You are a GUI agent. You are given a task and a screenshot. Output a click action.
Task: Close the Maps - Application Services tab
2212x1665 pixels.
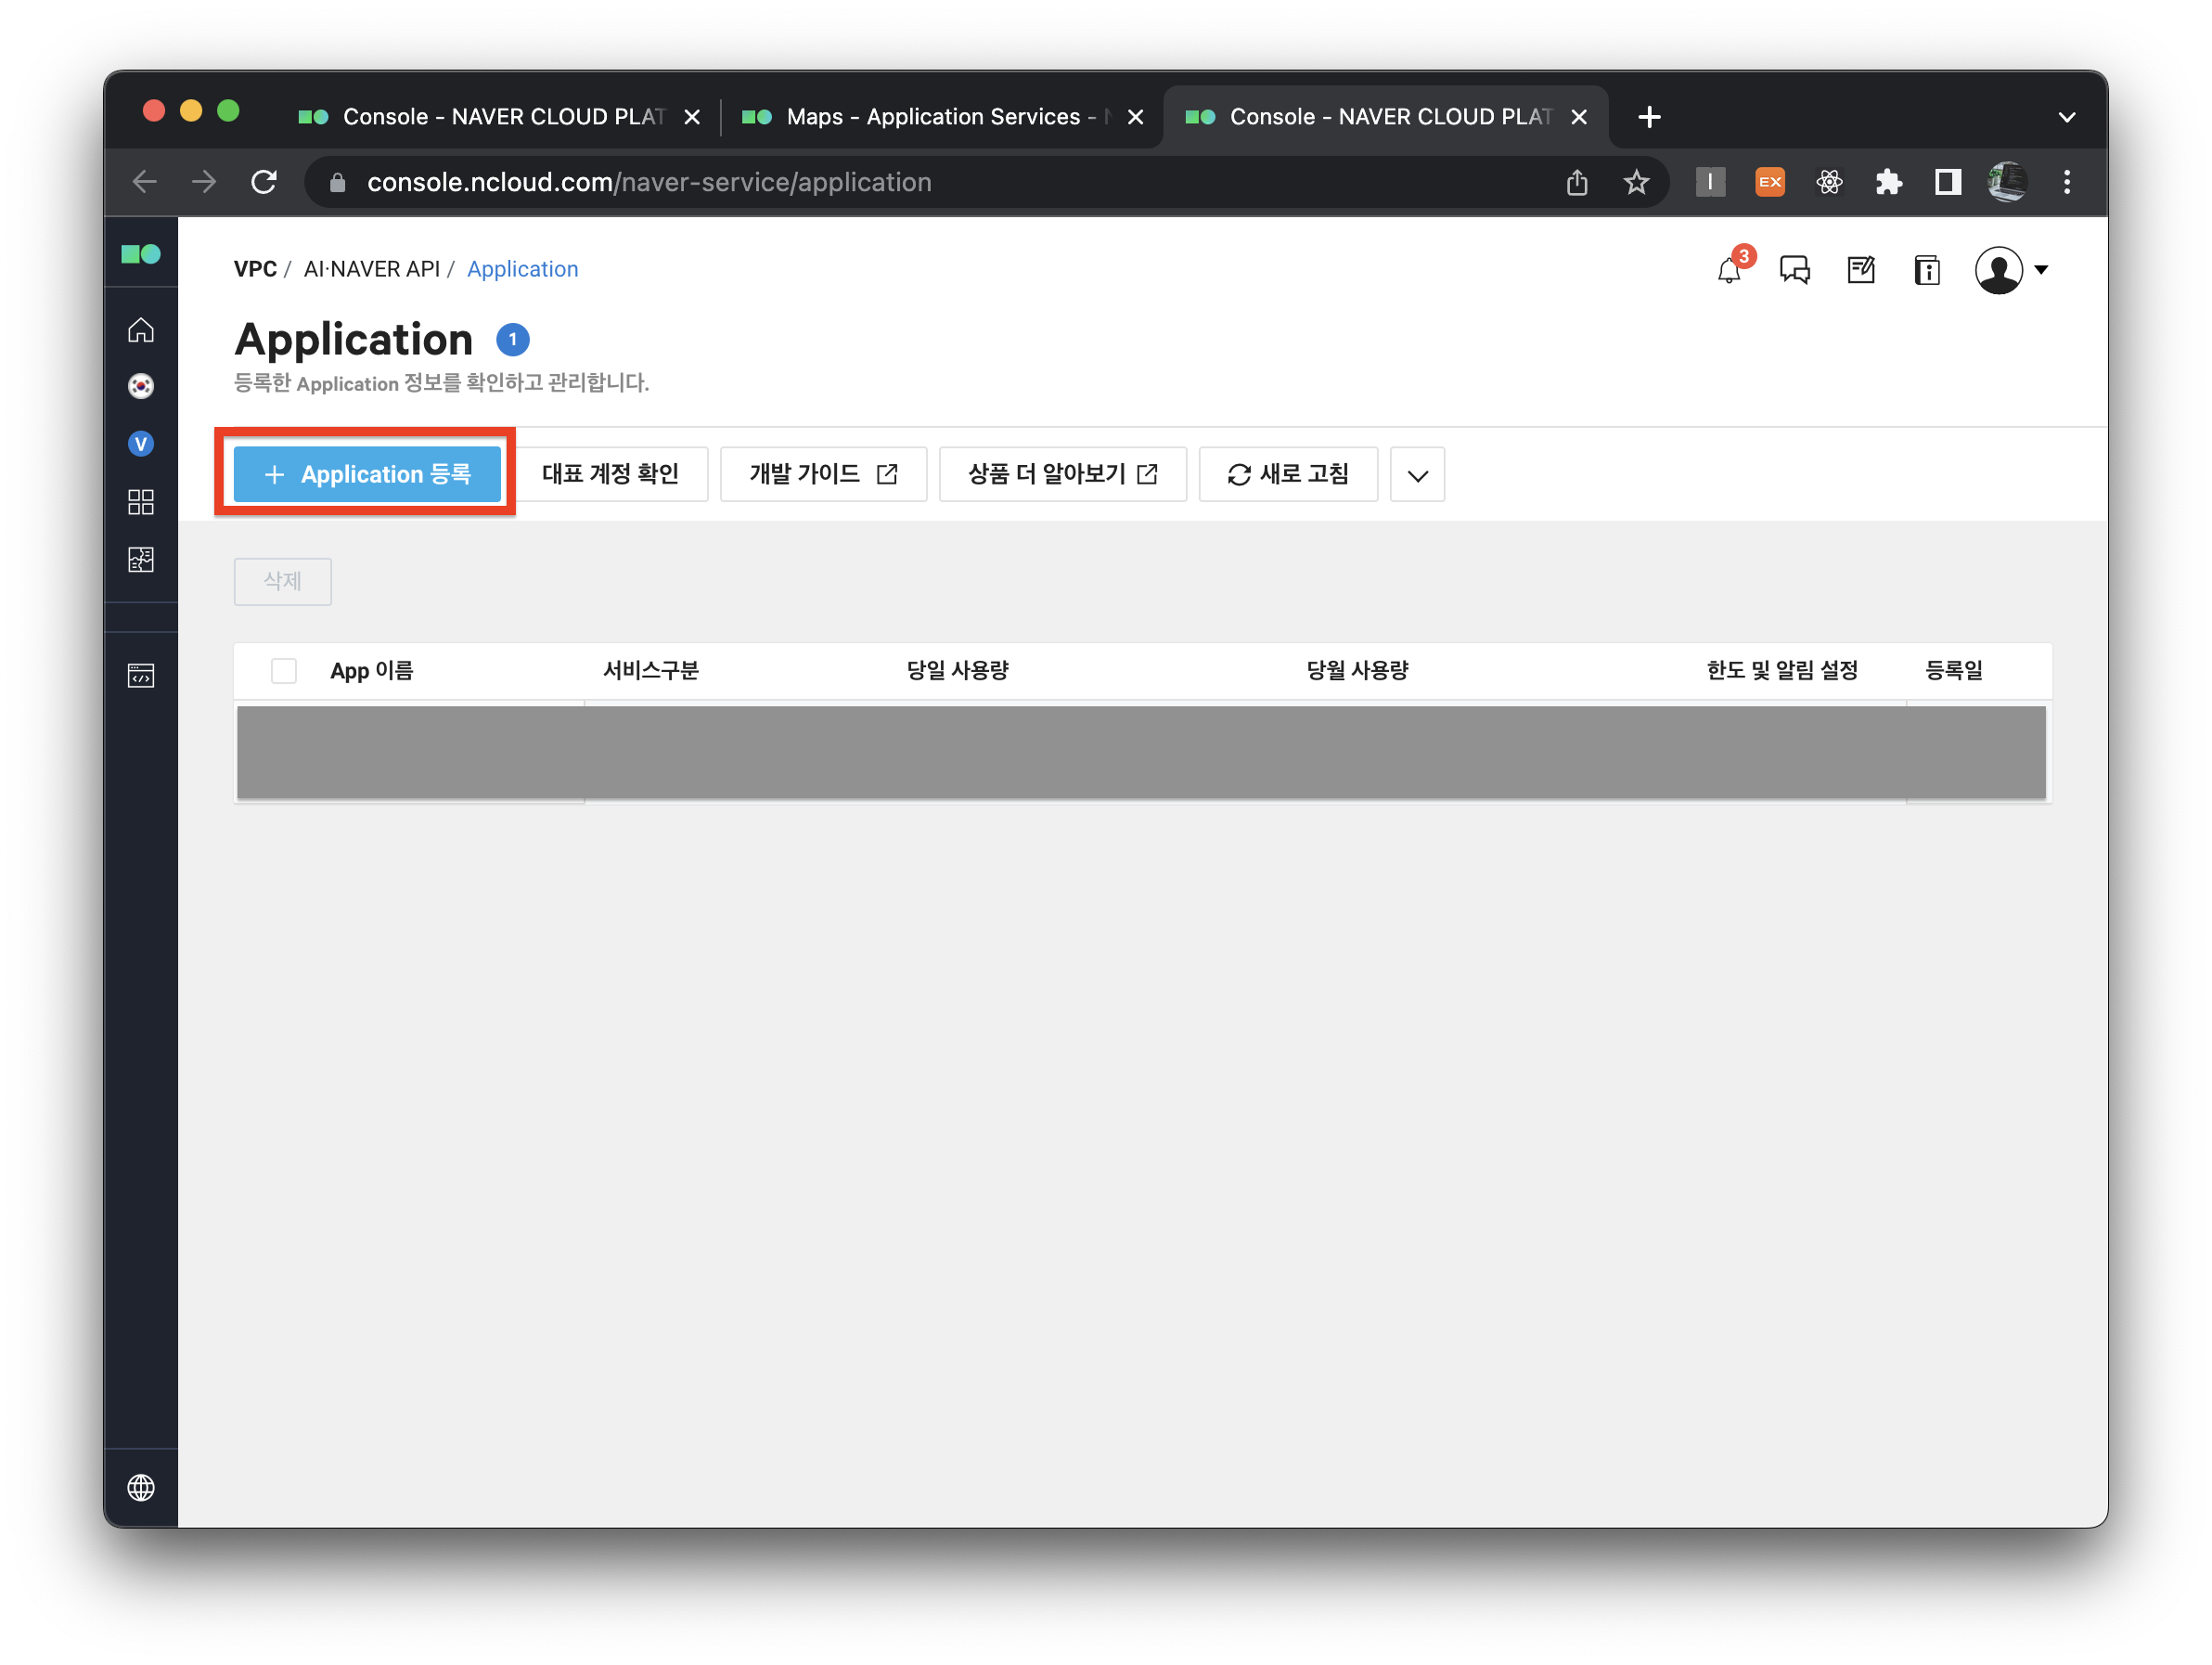pyautogui.click(x=1135, y=118)
